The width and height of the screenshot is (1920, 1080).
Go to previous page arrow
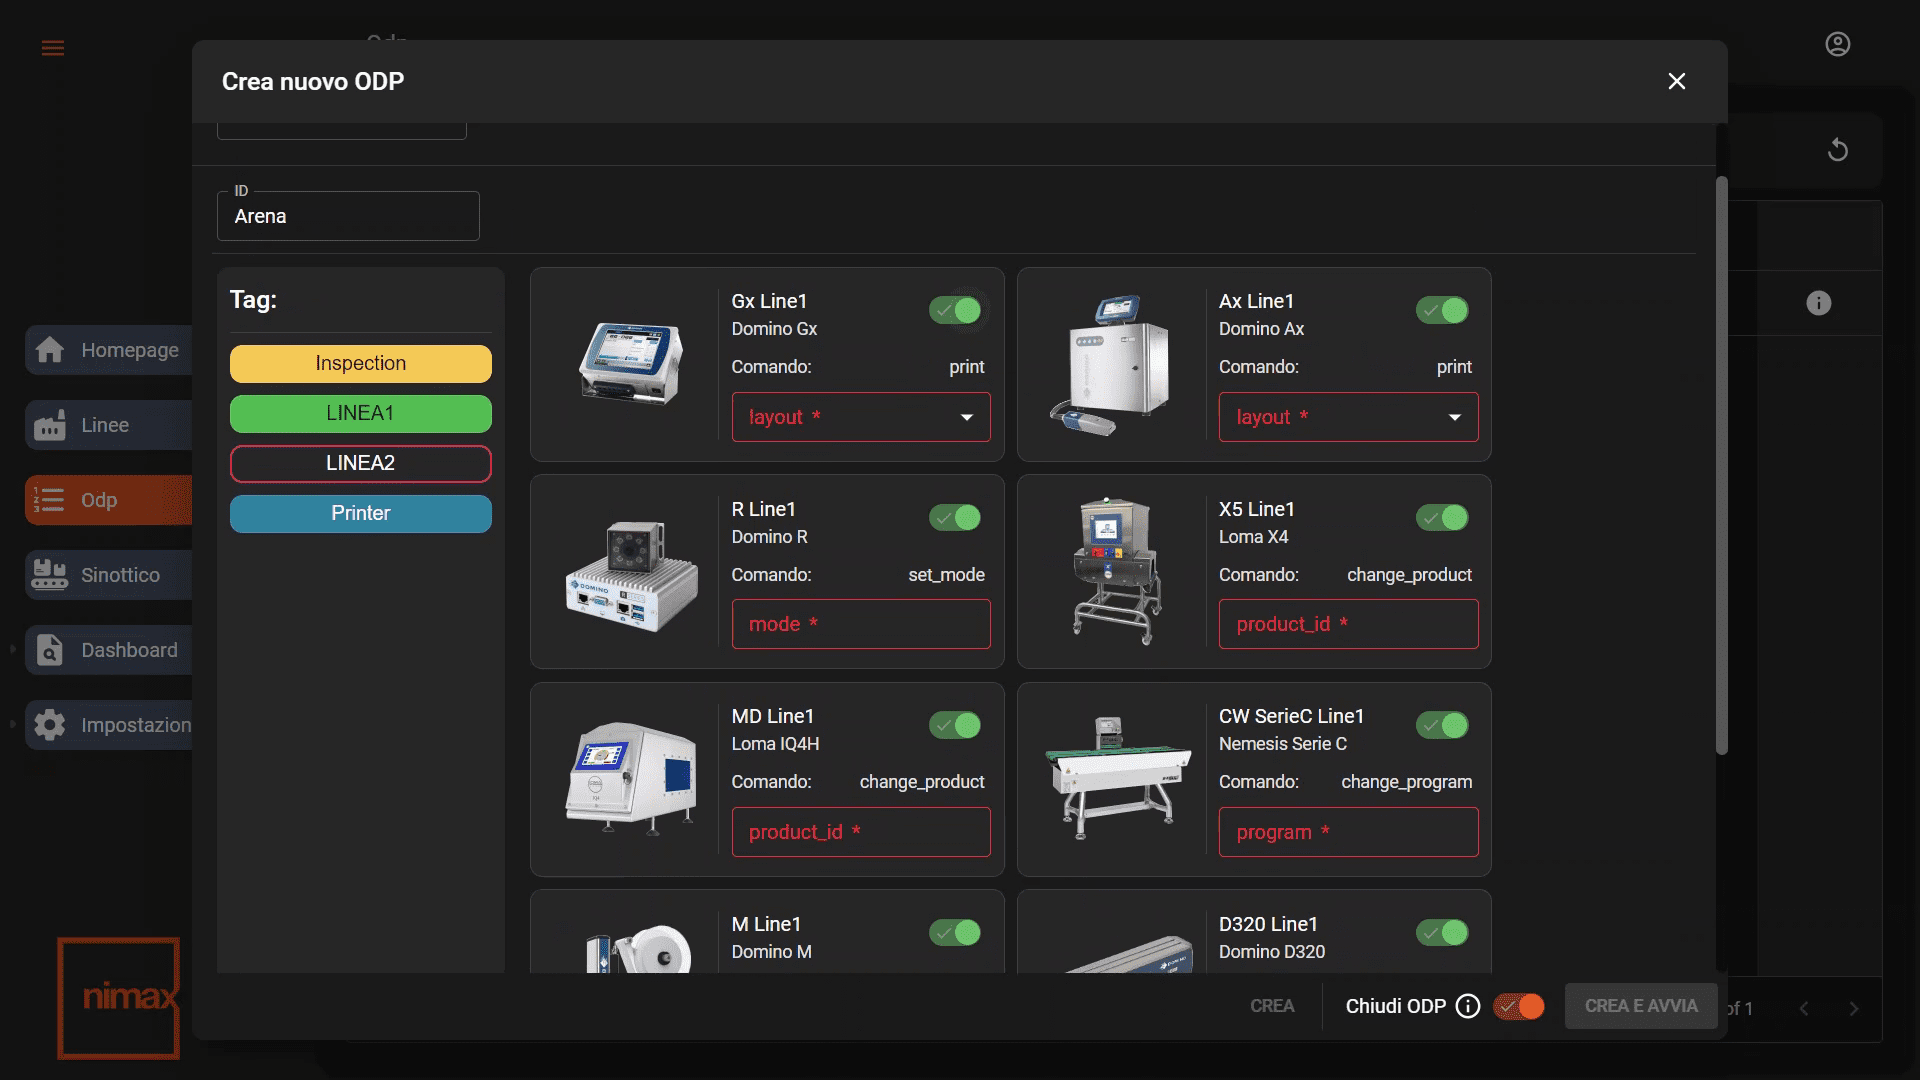(1804, 1009)
